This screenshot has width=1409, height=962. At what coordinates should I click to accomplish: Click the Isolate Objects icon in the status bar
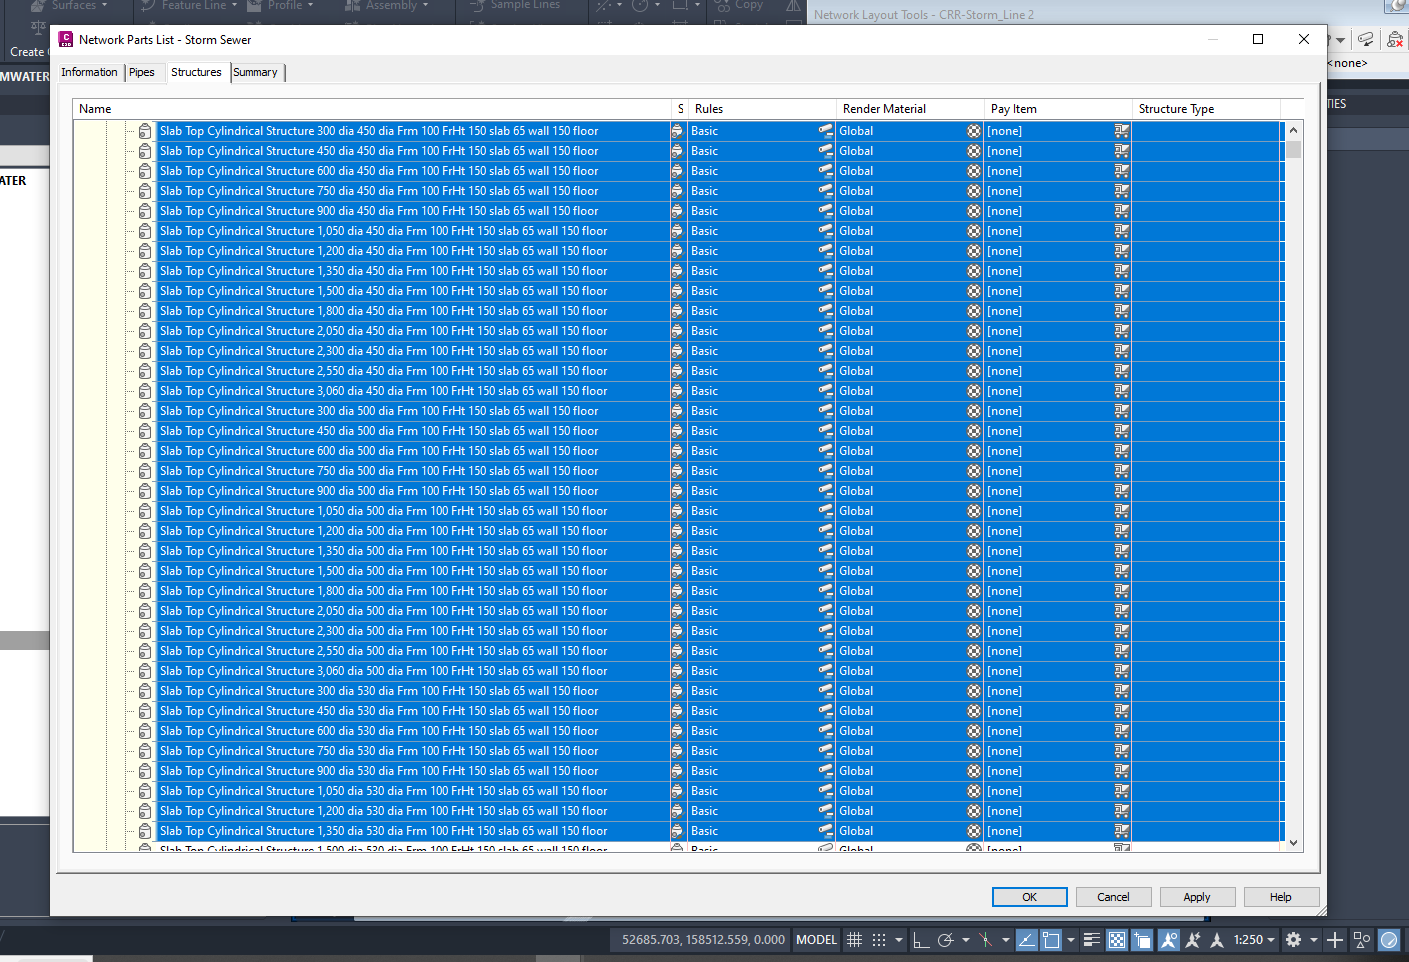pyautogui.click(x=1361, y=940)
